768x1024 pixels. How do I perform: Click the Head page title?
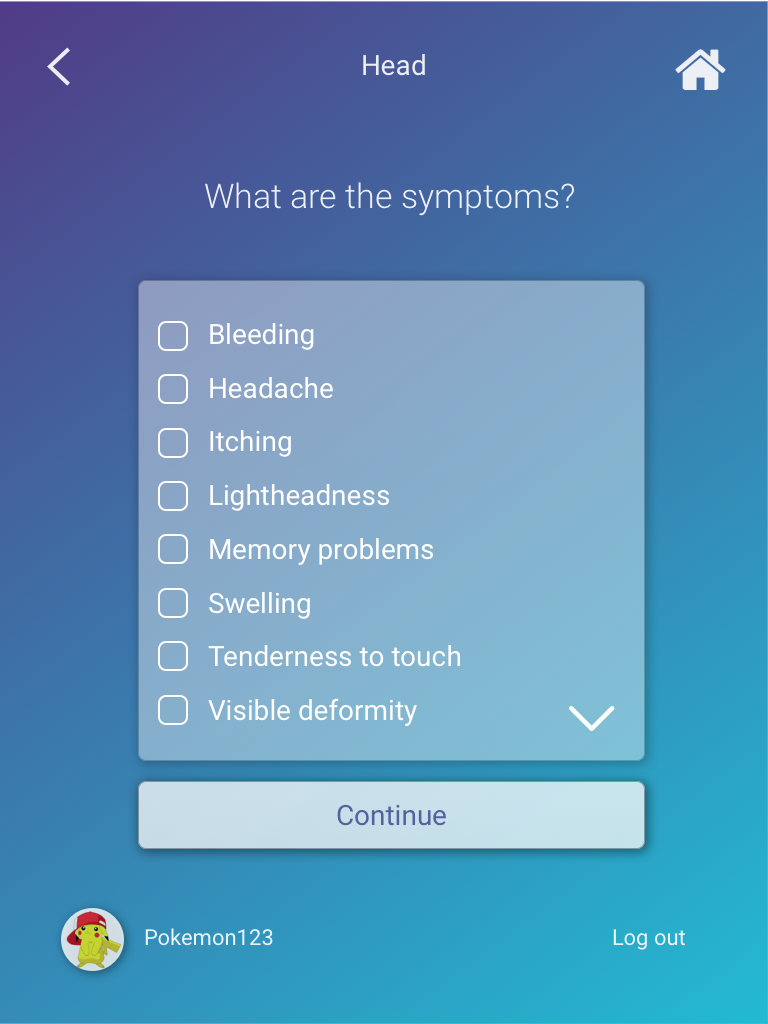(x=394, y=66)
